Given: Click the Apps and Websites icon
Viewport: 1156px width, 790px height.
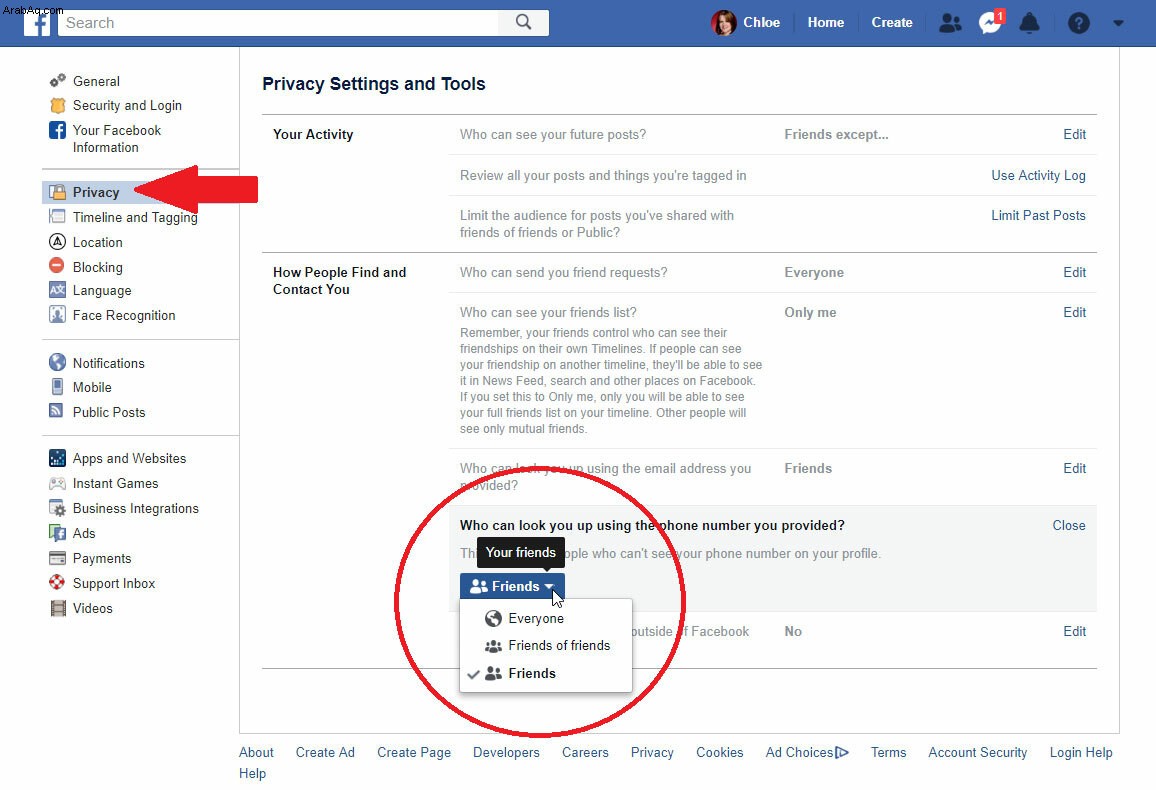Looking at the screenshot, I should pos(58,458).
